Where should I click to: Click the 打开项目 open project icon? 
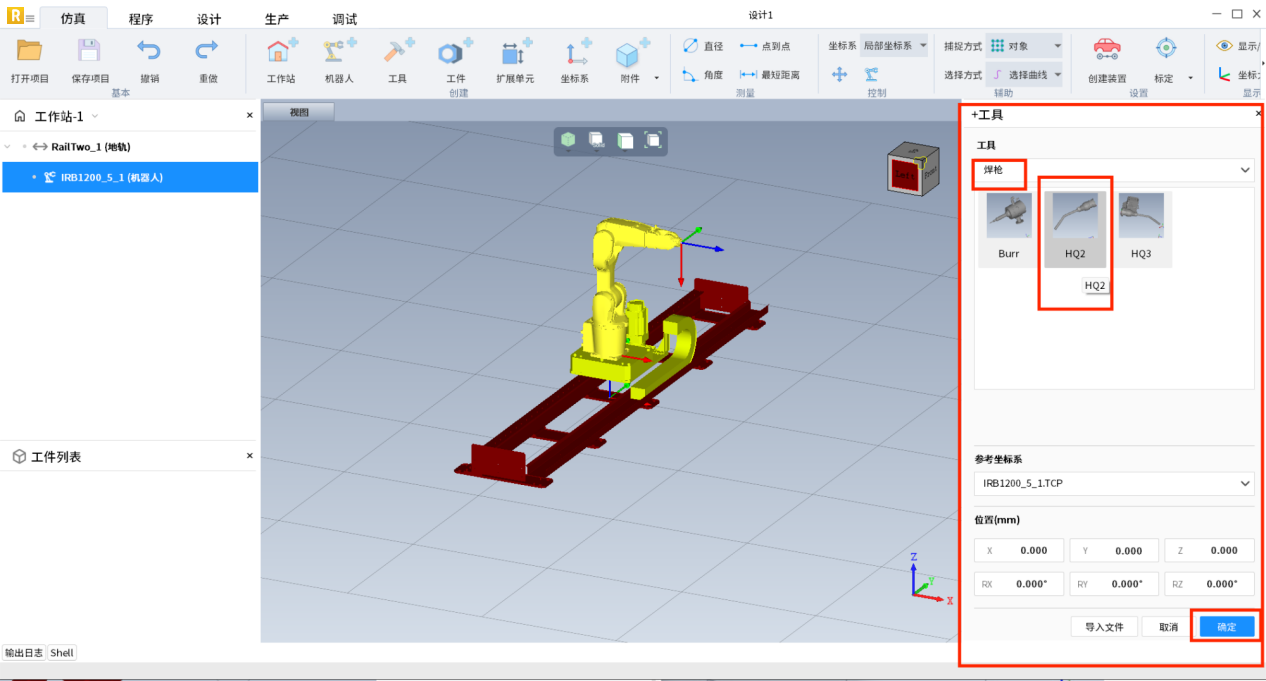click(29, 52)
